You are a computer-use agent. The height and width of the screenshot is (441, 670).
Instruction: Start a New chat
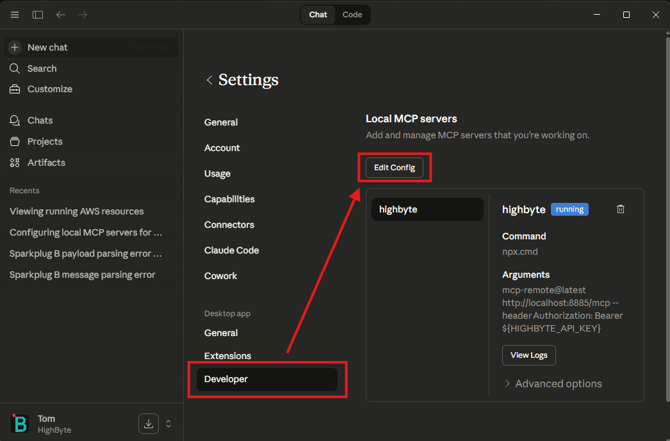47,47
